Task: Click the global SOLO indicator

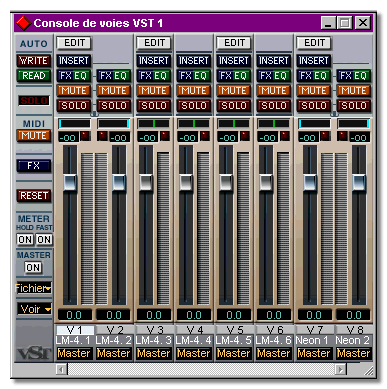Action: click(34, 100)
